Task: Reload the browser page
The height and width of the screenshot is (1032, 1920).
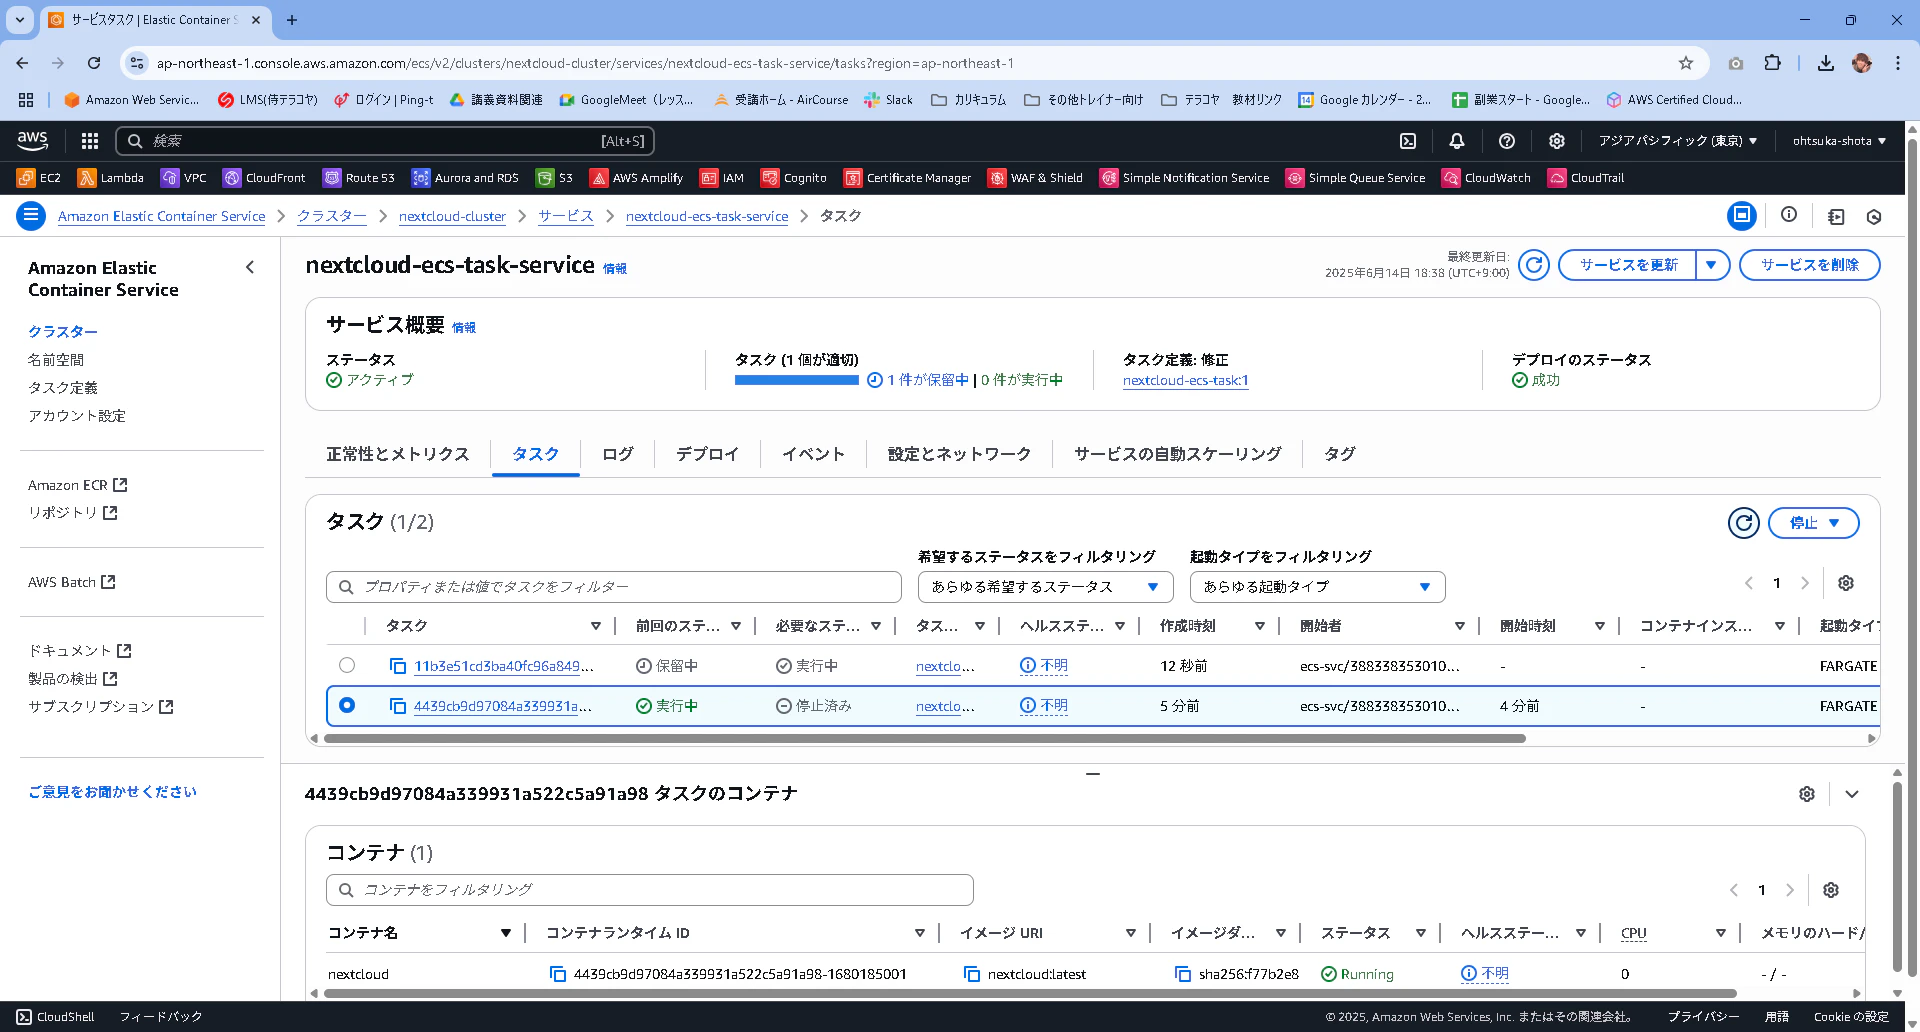Action: click(x=94, y=63)
